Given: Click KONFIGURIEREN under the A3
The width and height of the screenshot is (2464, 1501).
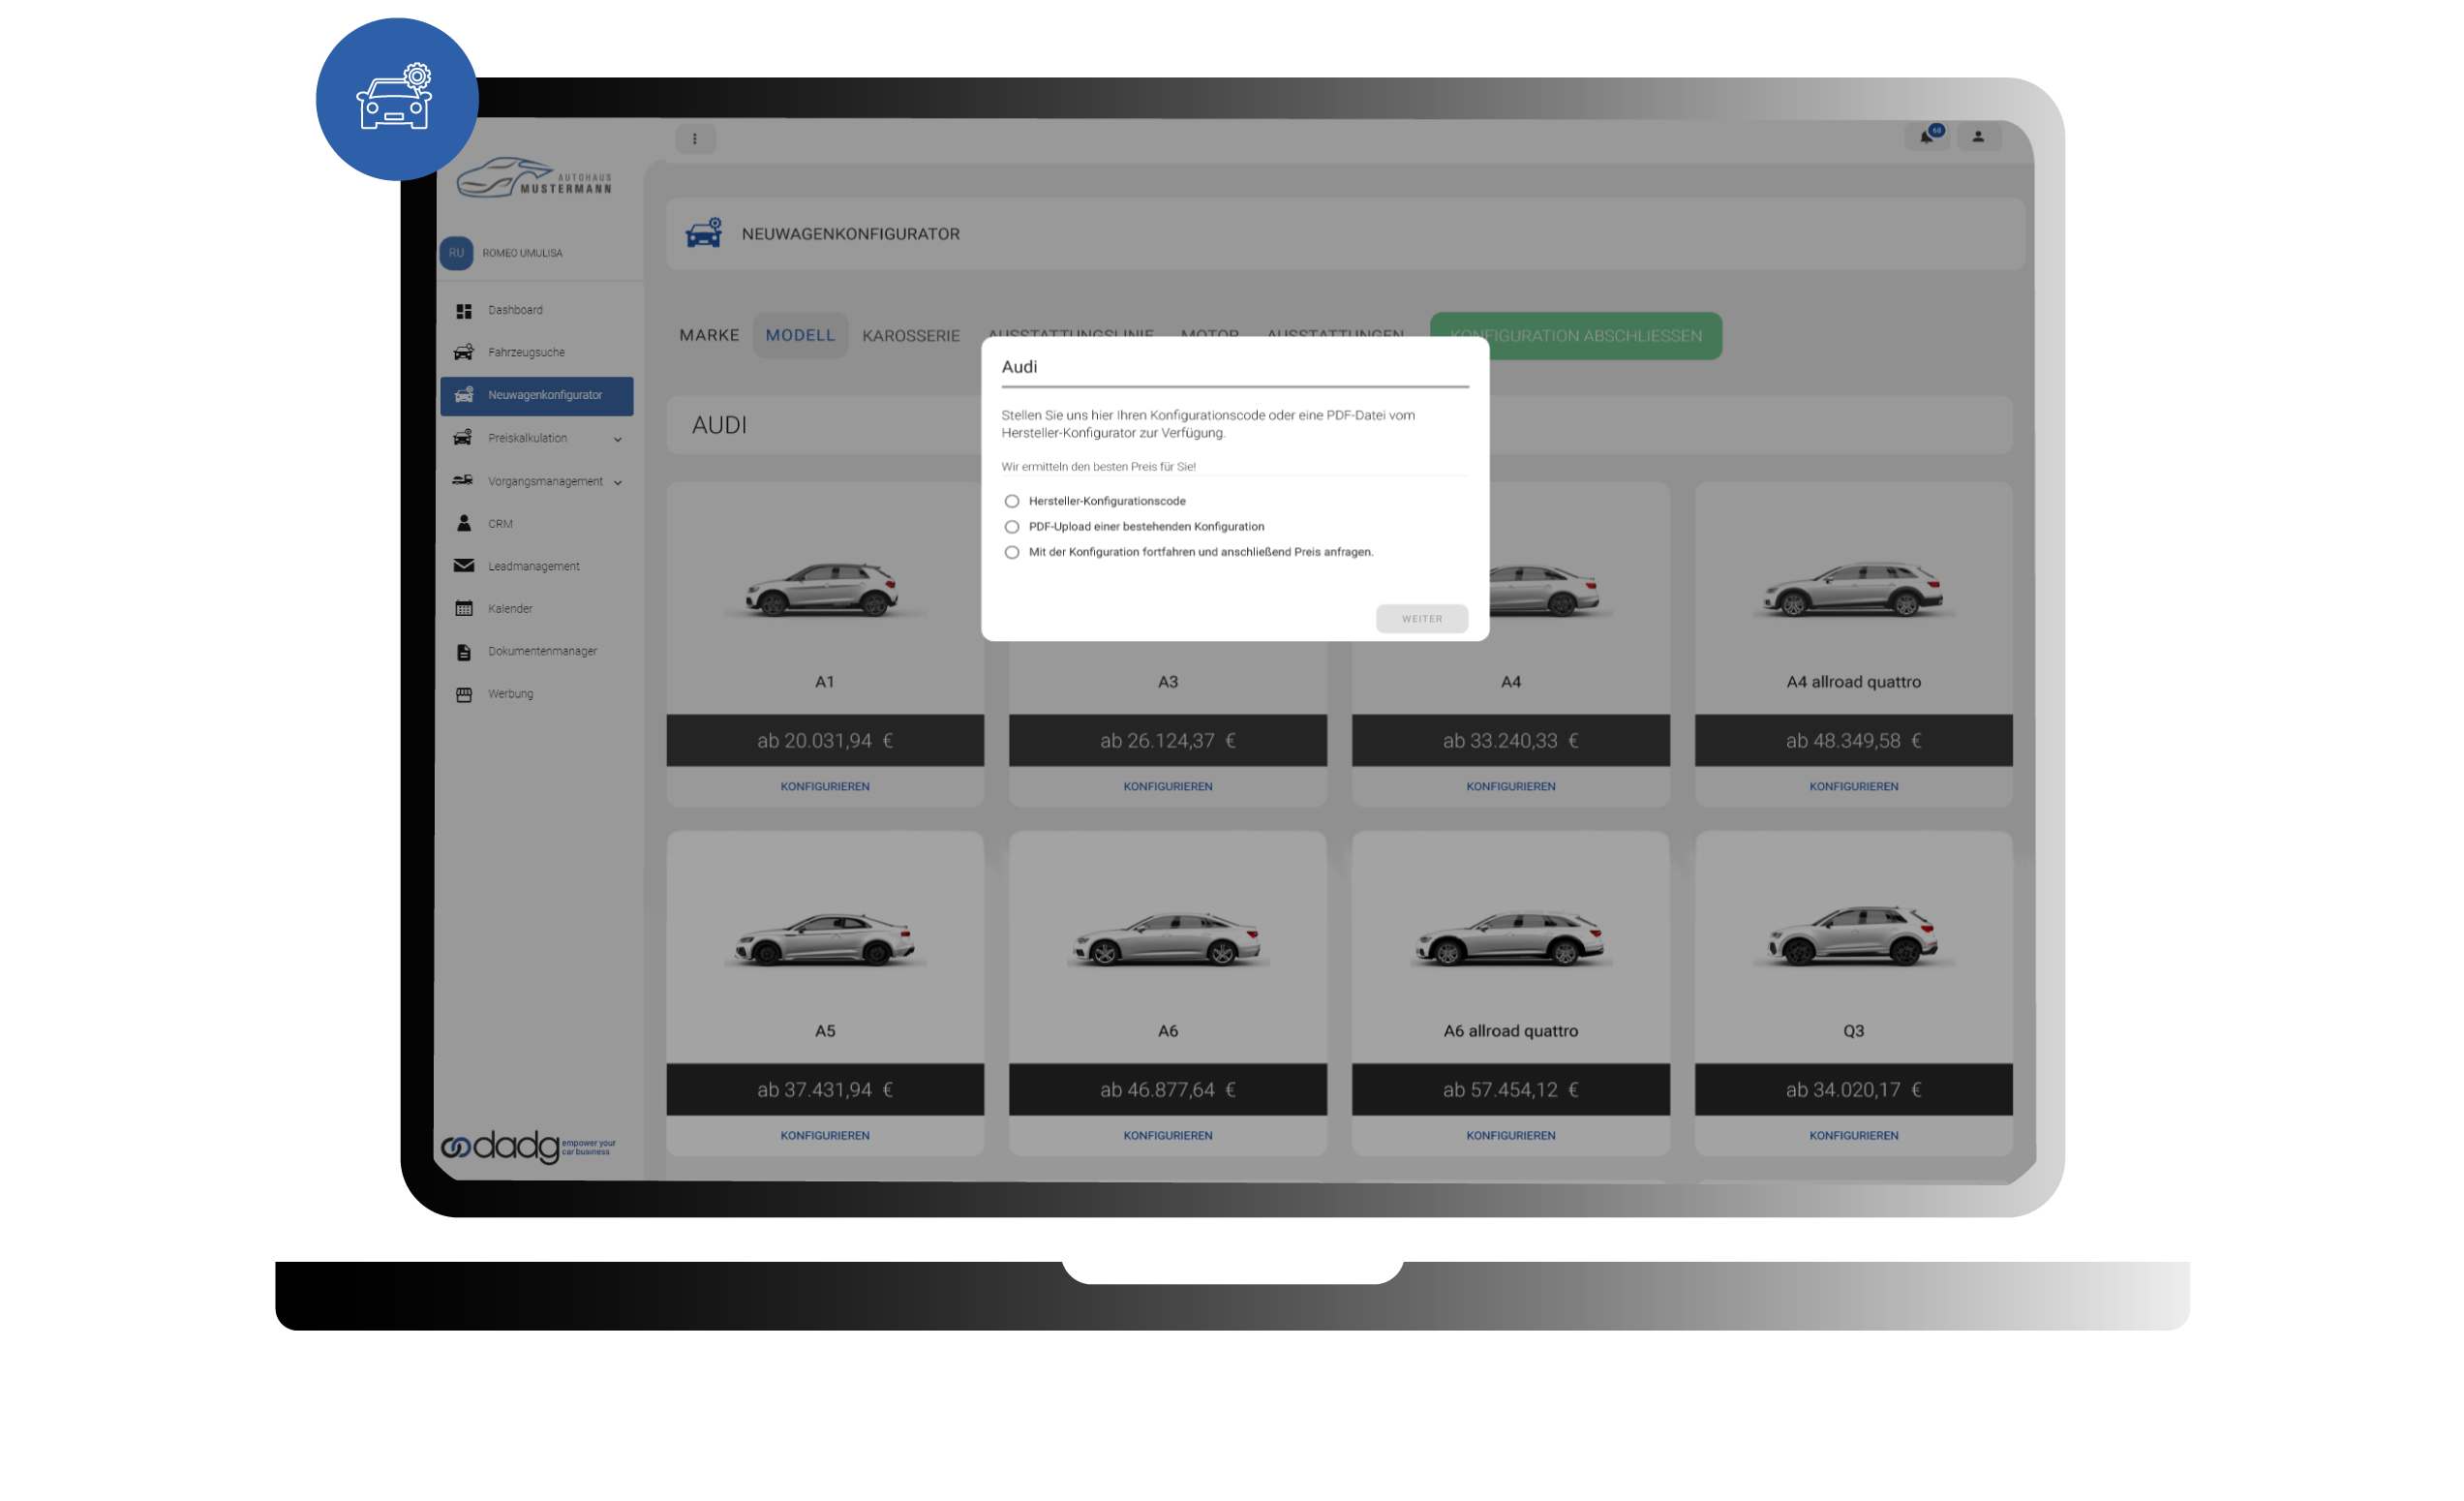Looking at the screenshot, I should [x=1168, y=787].
